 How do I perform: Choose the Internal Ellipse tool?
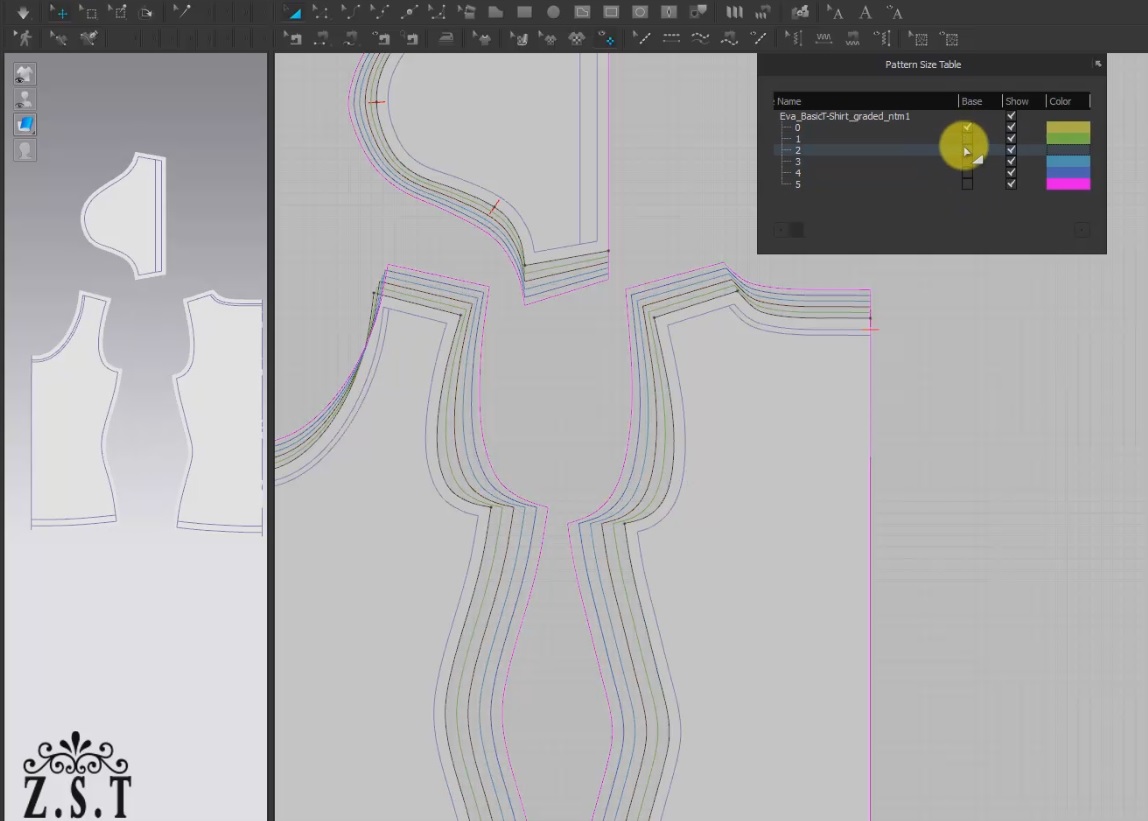[x=640, y=12]
